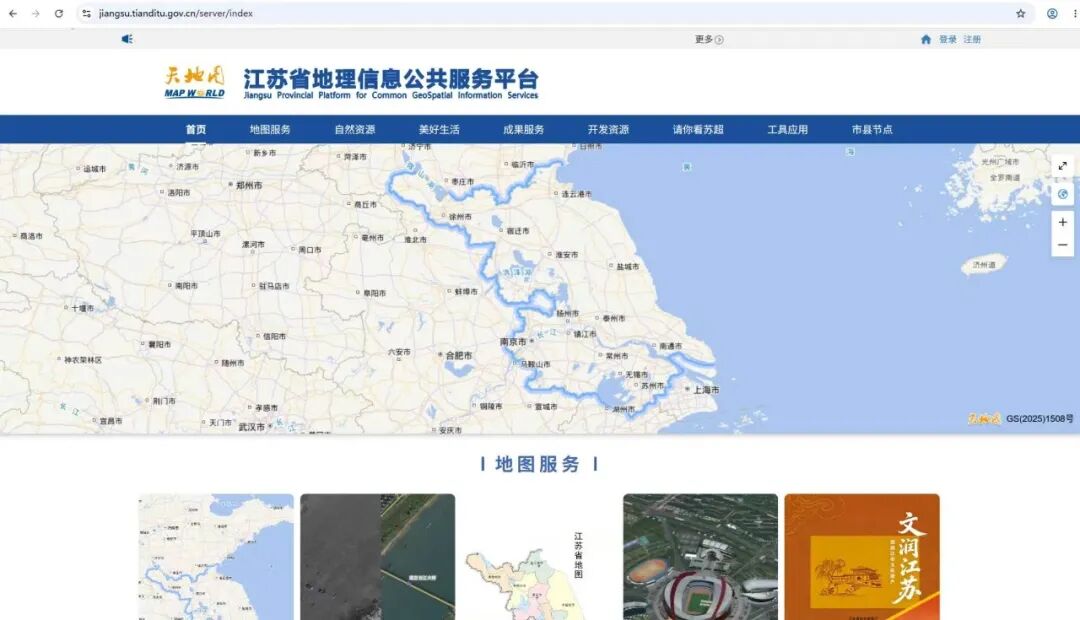Click 武汉市 label on the map
The height and width of the screenshot is (620, 1080).
pyautogui.click(x=251, y=427)
